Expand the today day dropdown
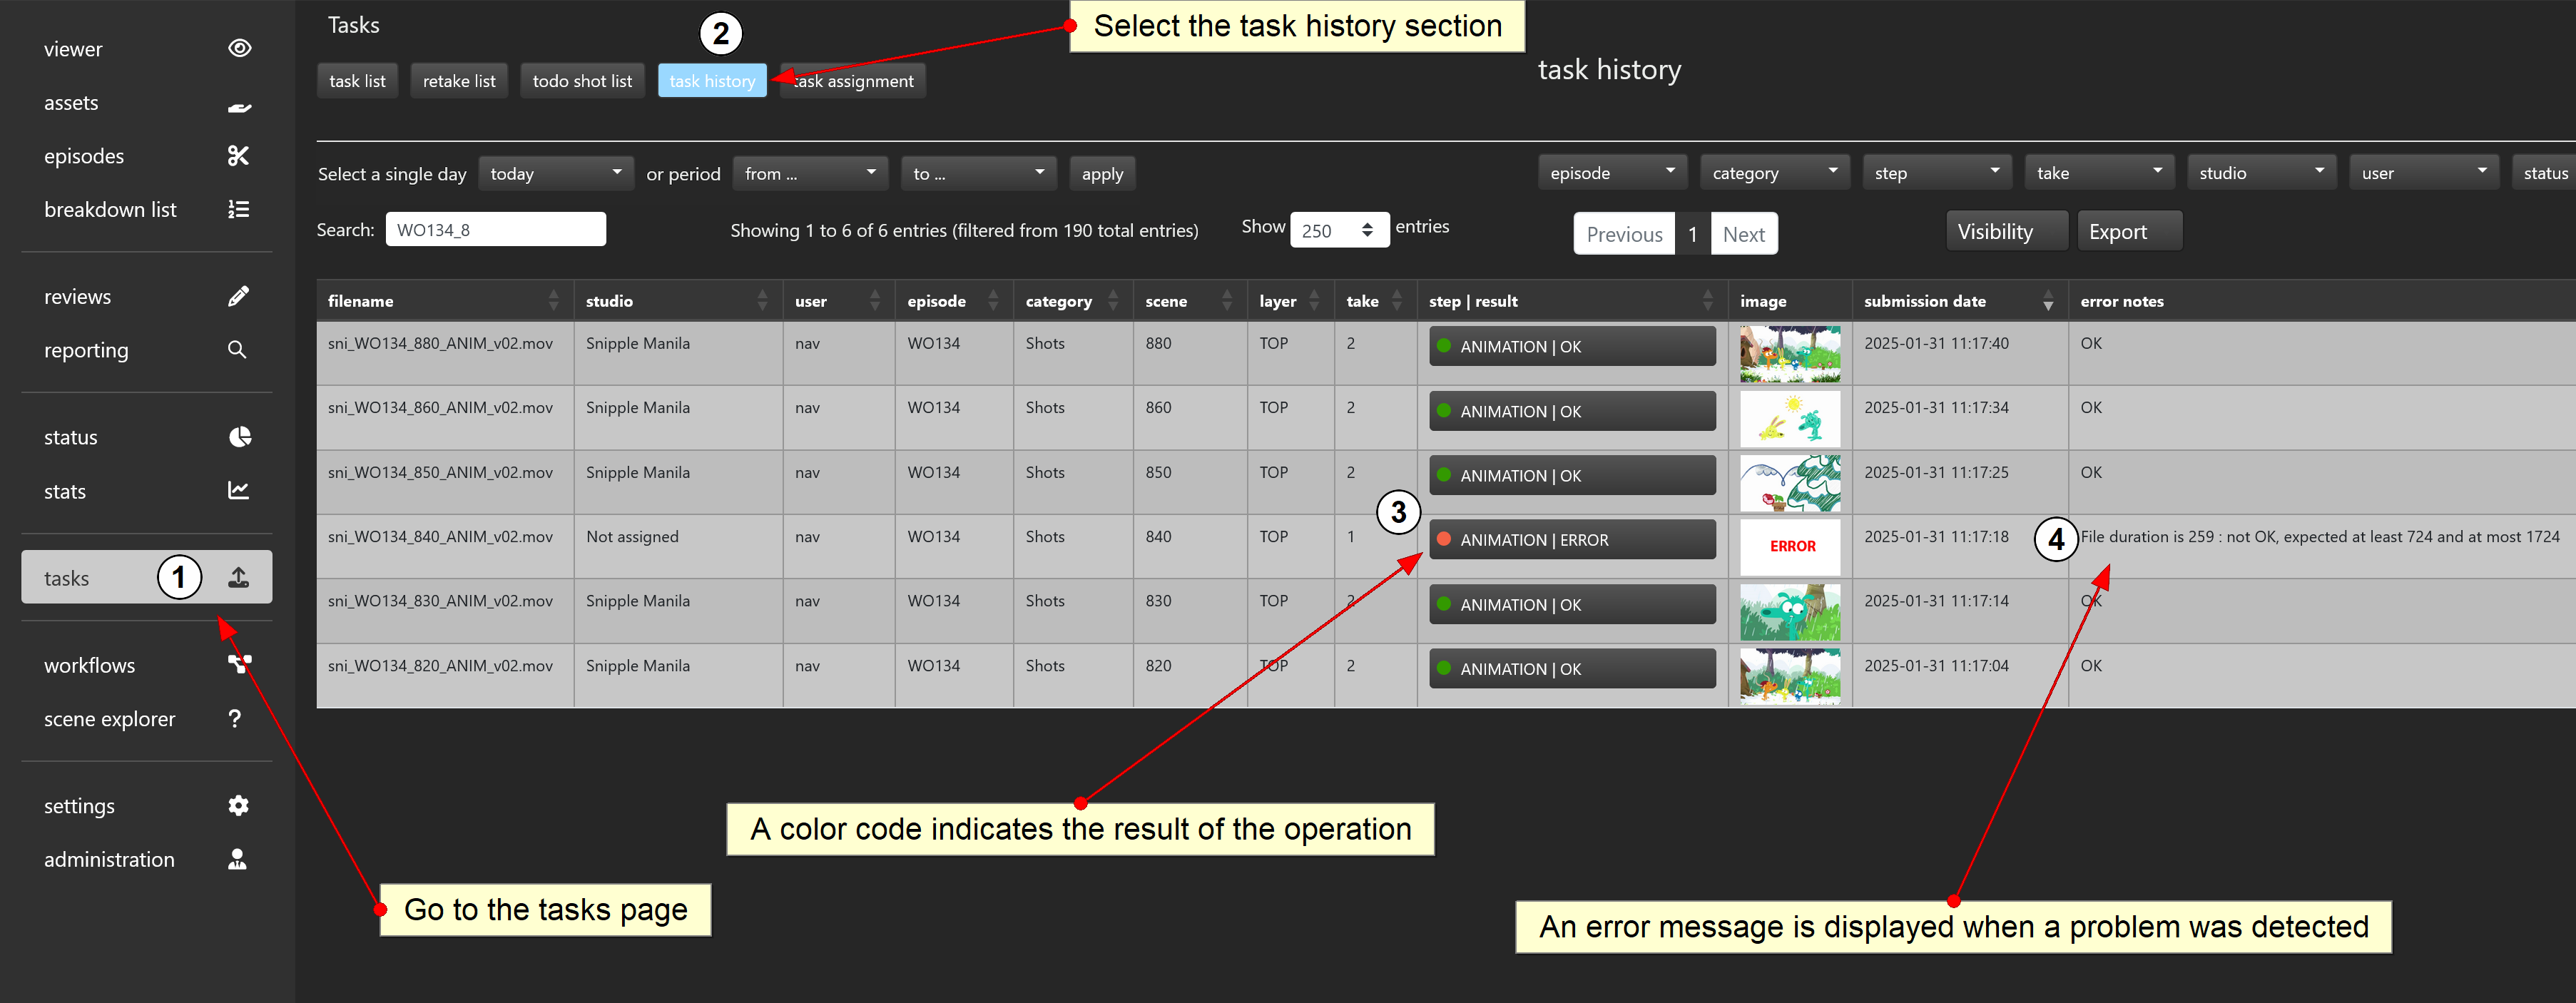This screenshot has width=2576, height=1003. [555, 173]
